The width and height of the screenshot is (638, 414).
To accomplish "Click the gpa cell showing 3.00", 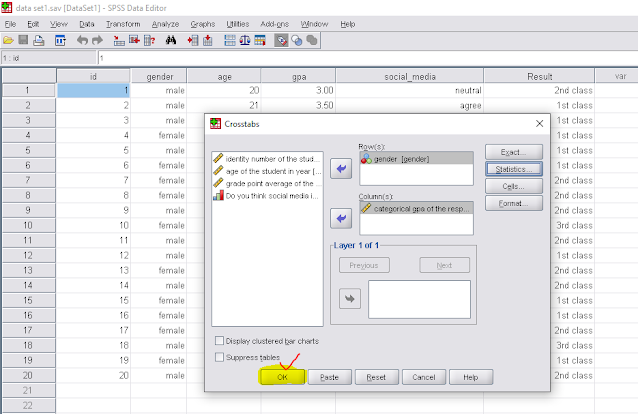I will tap(298, 90).
